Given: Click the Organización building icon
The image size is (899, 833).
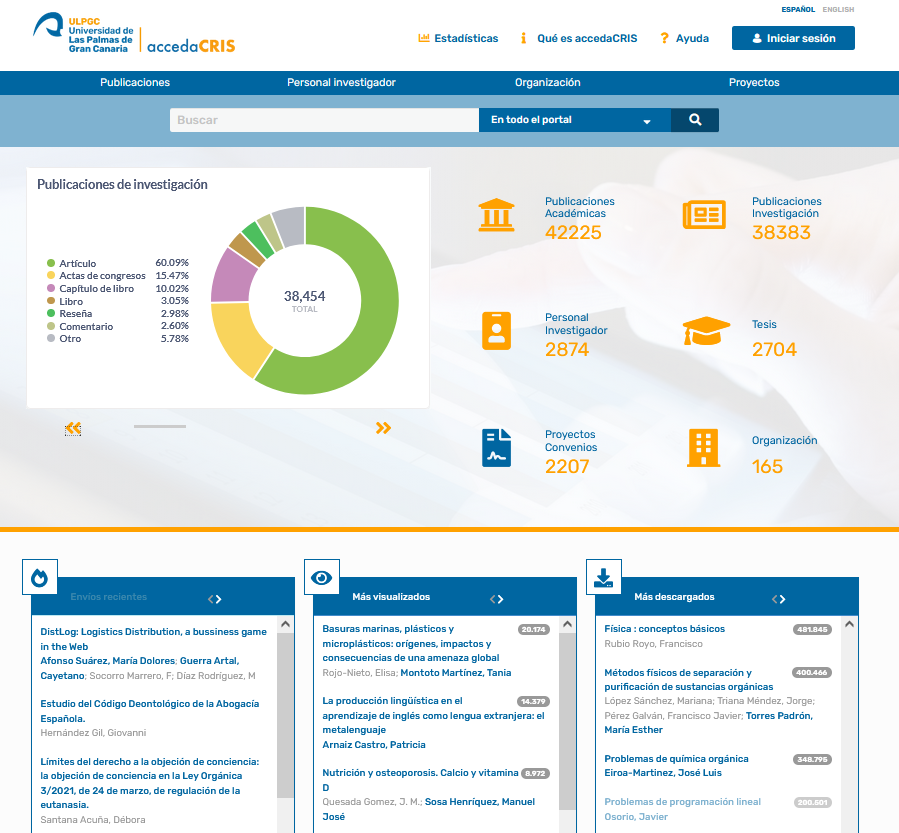Looking at the screenshot, I should (703, 448).
